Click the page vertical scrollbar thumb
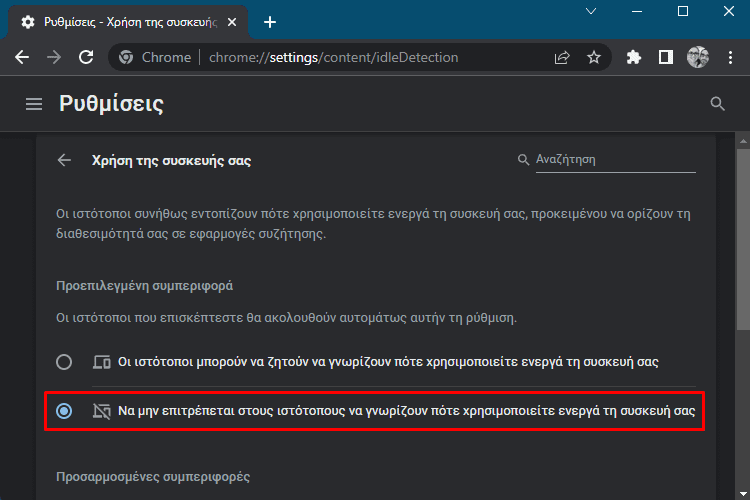 click(743, 239)
